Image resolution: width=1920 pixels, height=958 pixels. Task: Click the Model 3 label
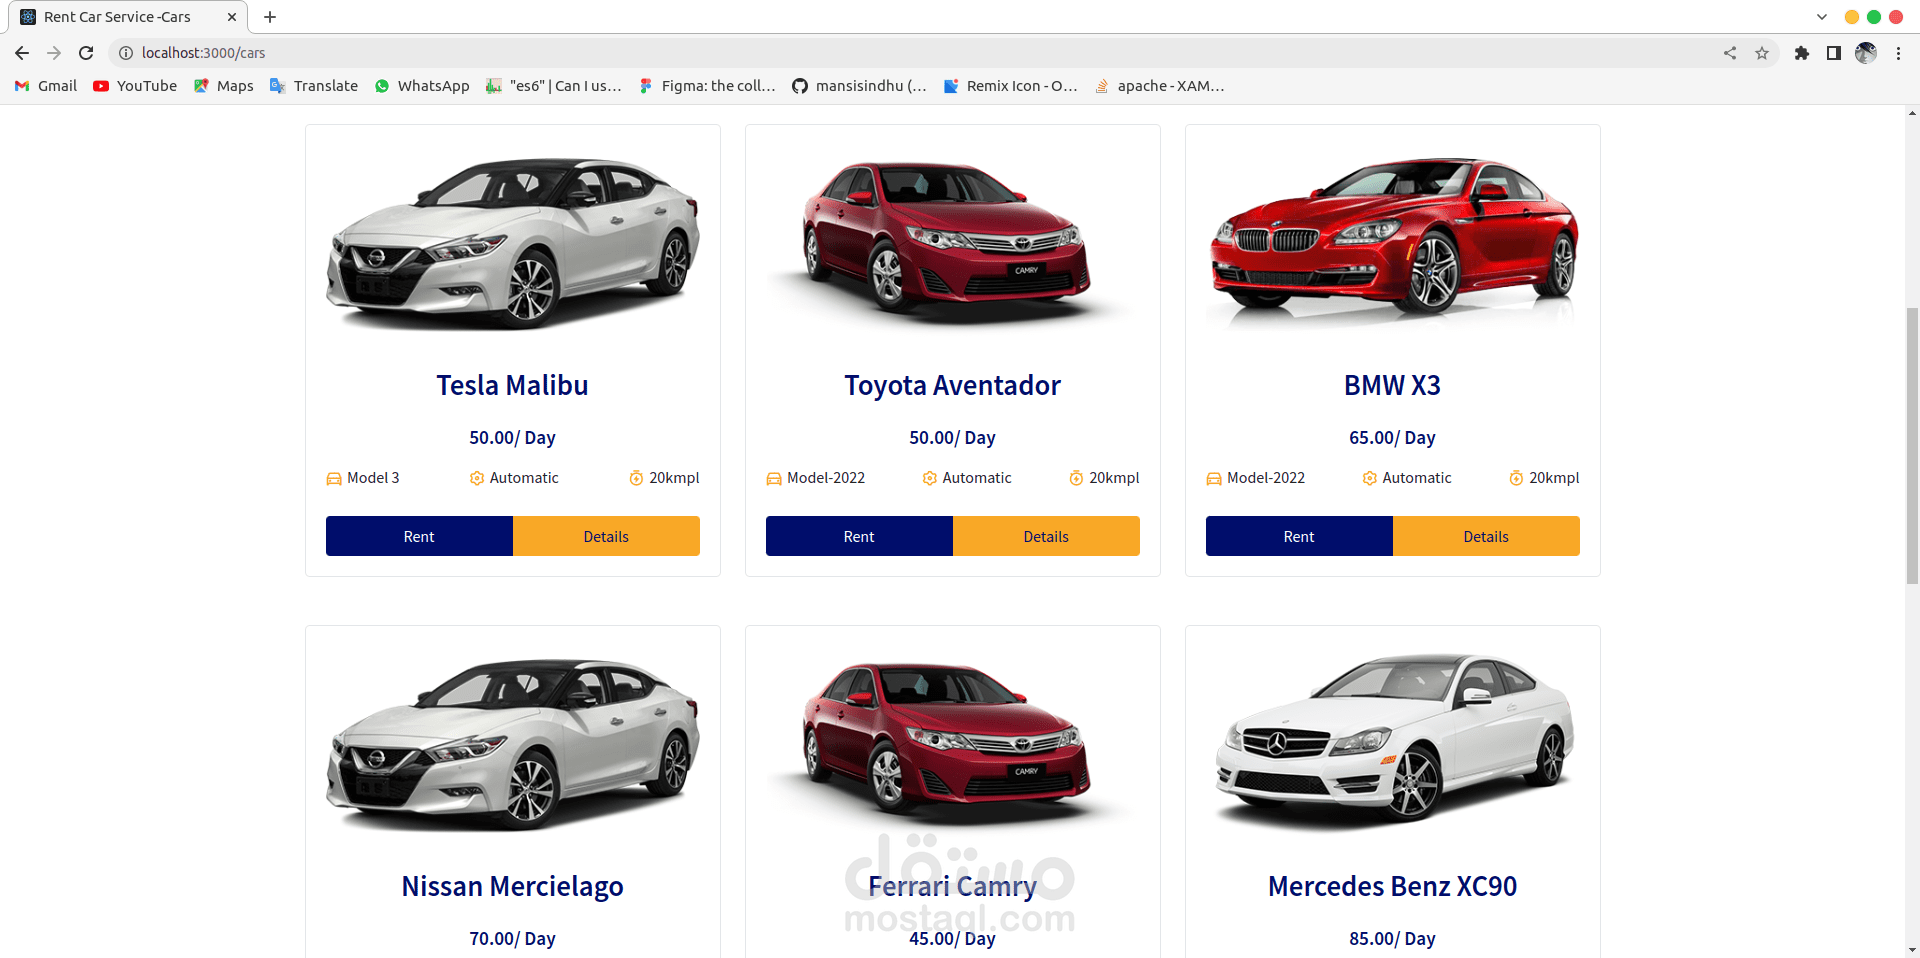tap(373, 478)
